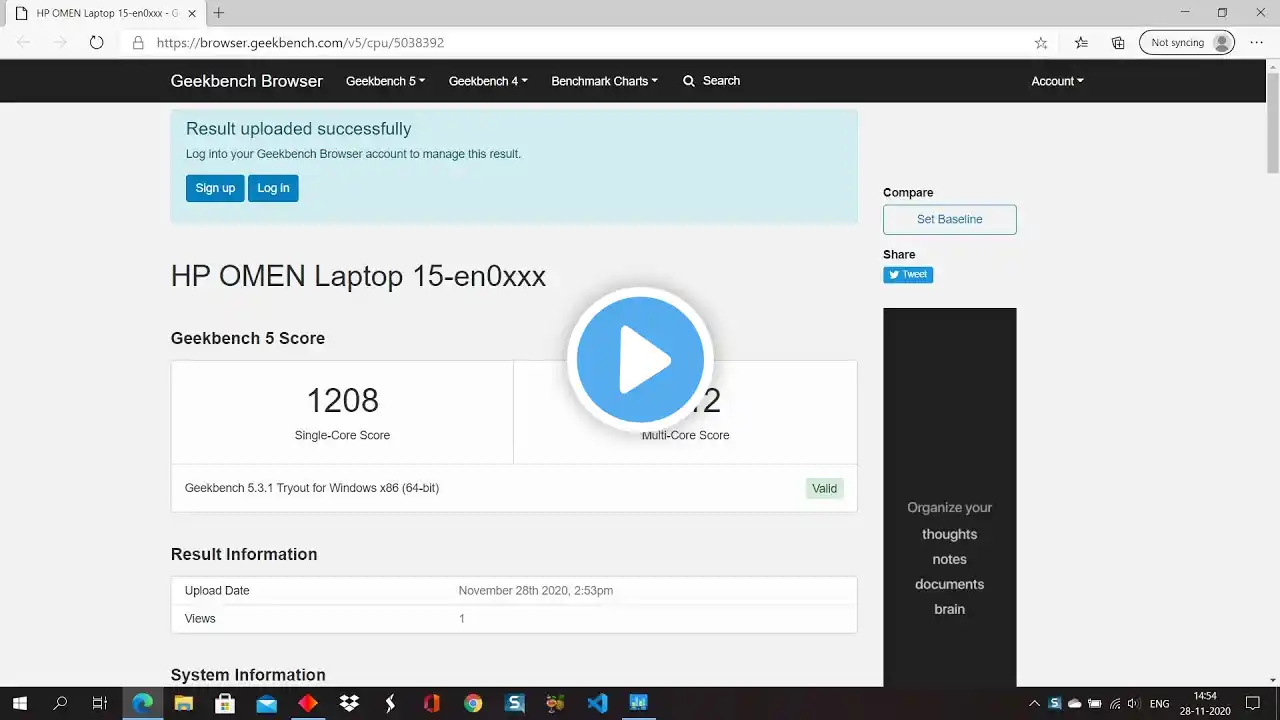1280x720 pixels.
Task: Select the HP OMEN Laptop browser tab
Action: click(x=104, y=13)
